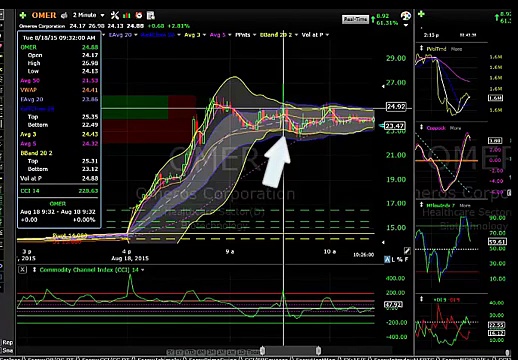Screen dimensions: 518x360
Task: Click the Avg 50 row in data window
Action: click(x=59, y=81)
